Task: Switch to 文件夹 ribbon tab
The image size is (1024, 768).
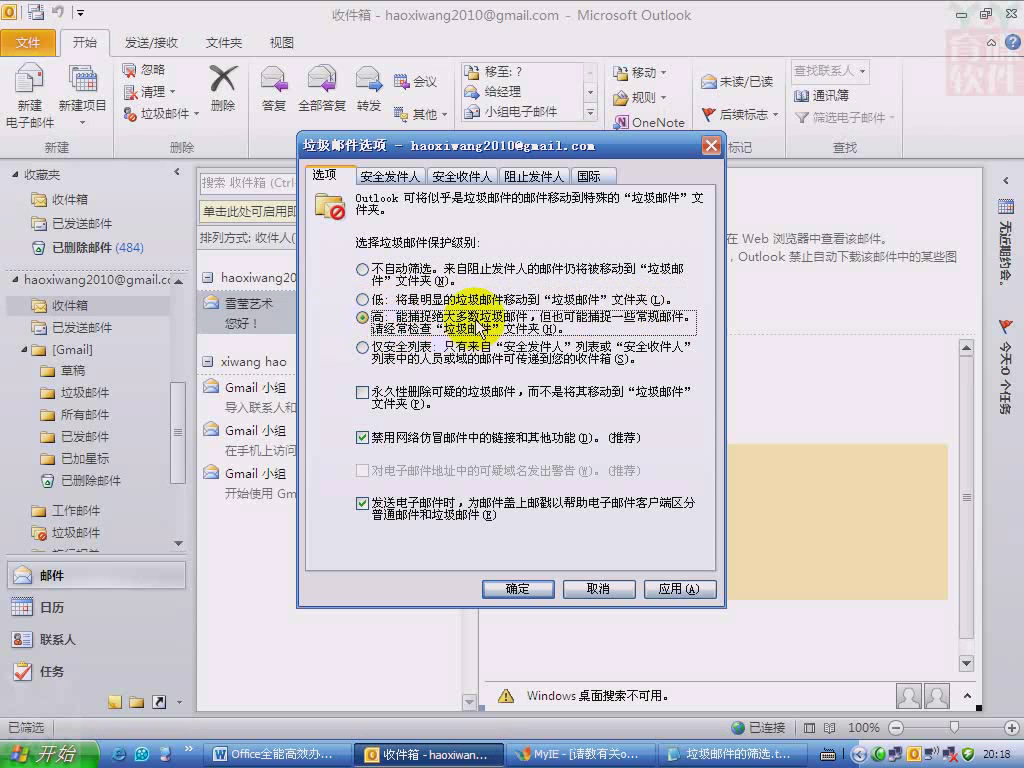Action: point(223,42)
